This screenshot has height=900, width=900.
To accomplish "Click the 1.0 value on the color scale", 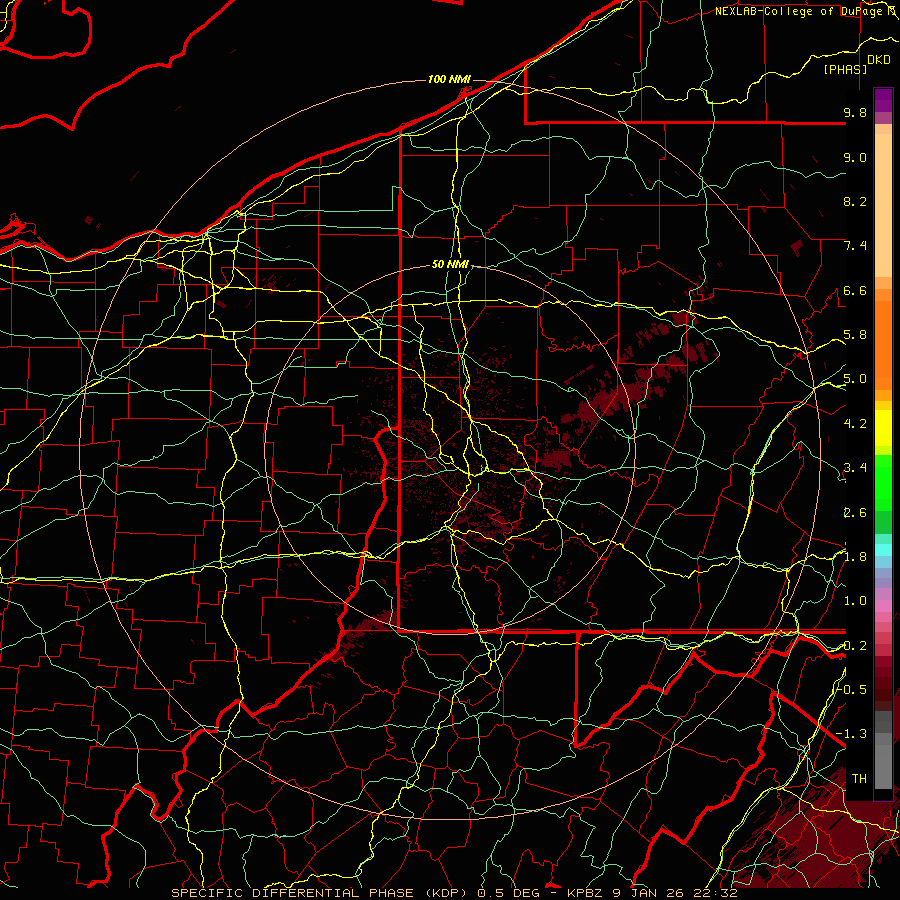I will coord(855,601).
